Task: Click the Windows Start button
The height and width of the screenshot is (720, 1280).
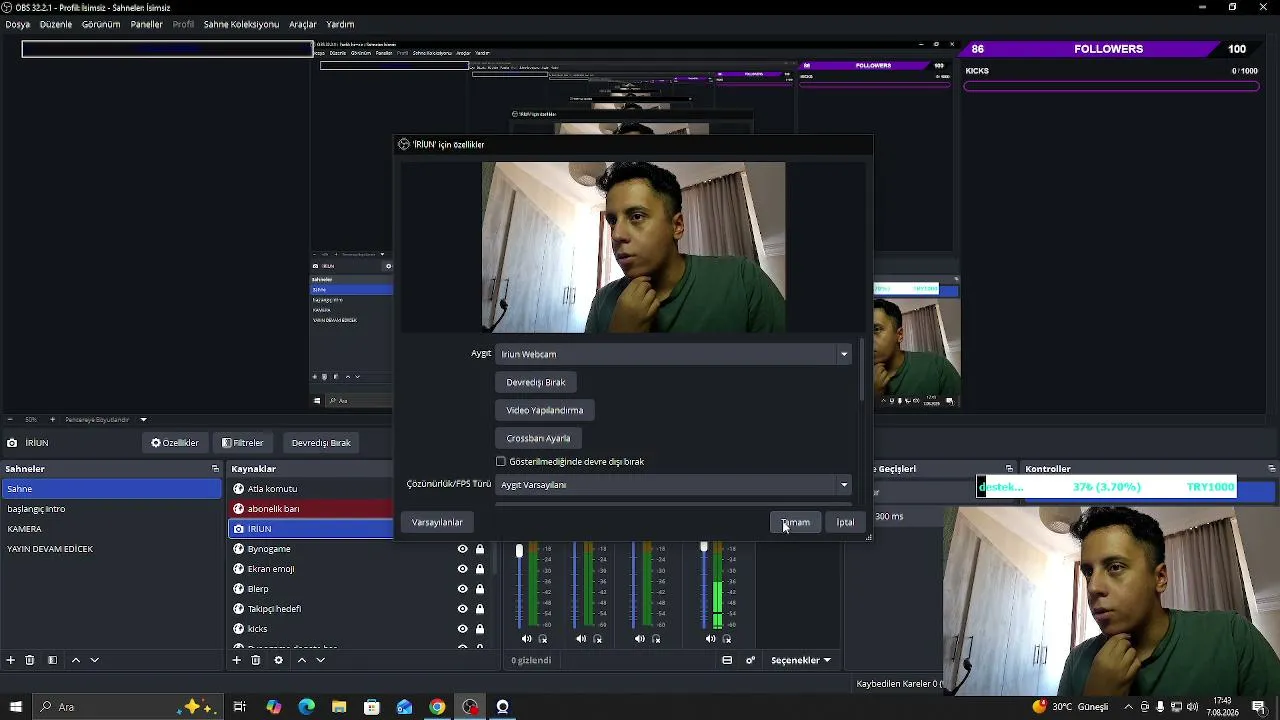Action: (x=16, y=707)
